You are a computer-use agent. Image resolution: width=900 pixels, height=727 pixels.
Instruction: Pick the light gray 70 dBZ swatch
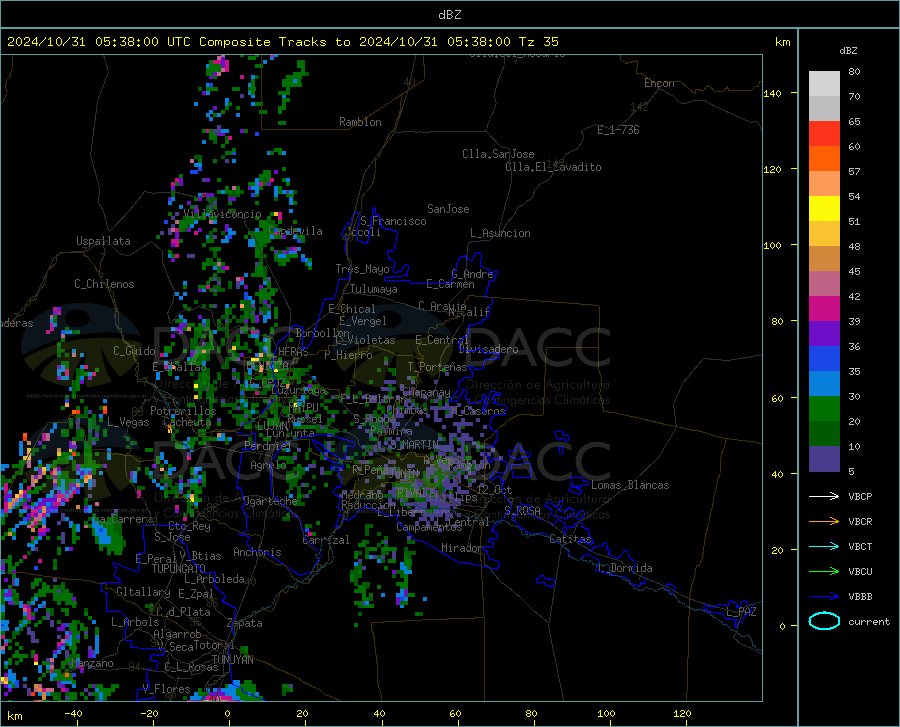coord(824,84)
